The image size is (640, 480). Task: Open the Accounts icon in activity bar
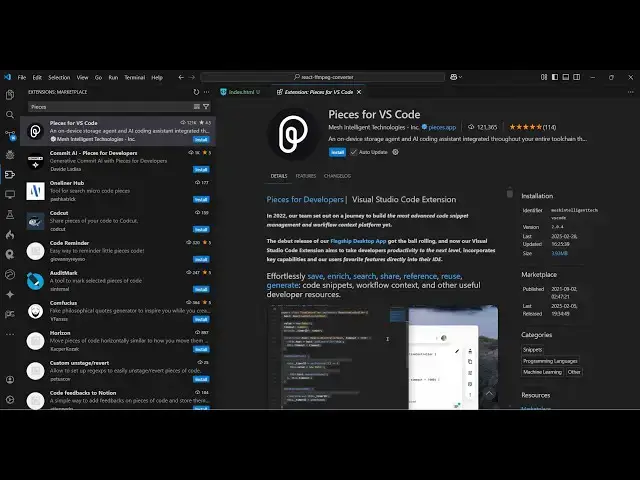(x=10, y=380)
